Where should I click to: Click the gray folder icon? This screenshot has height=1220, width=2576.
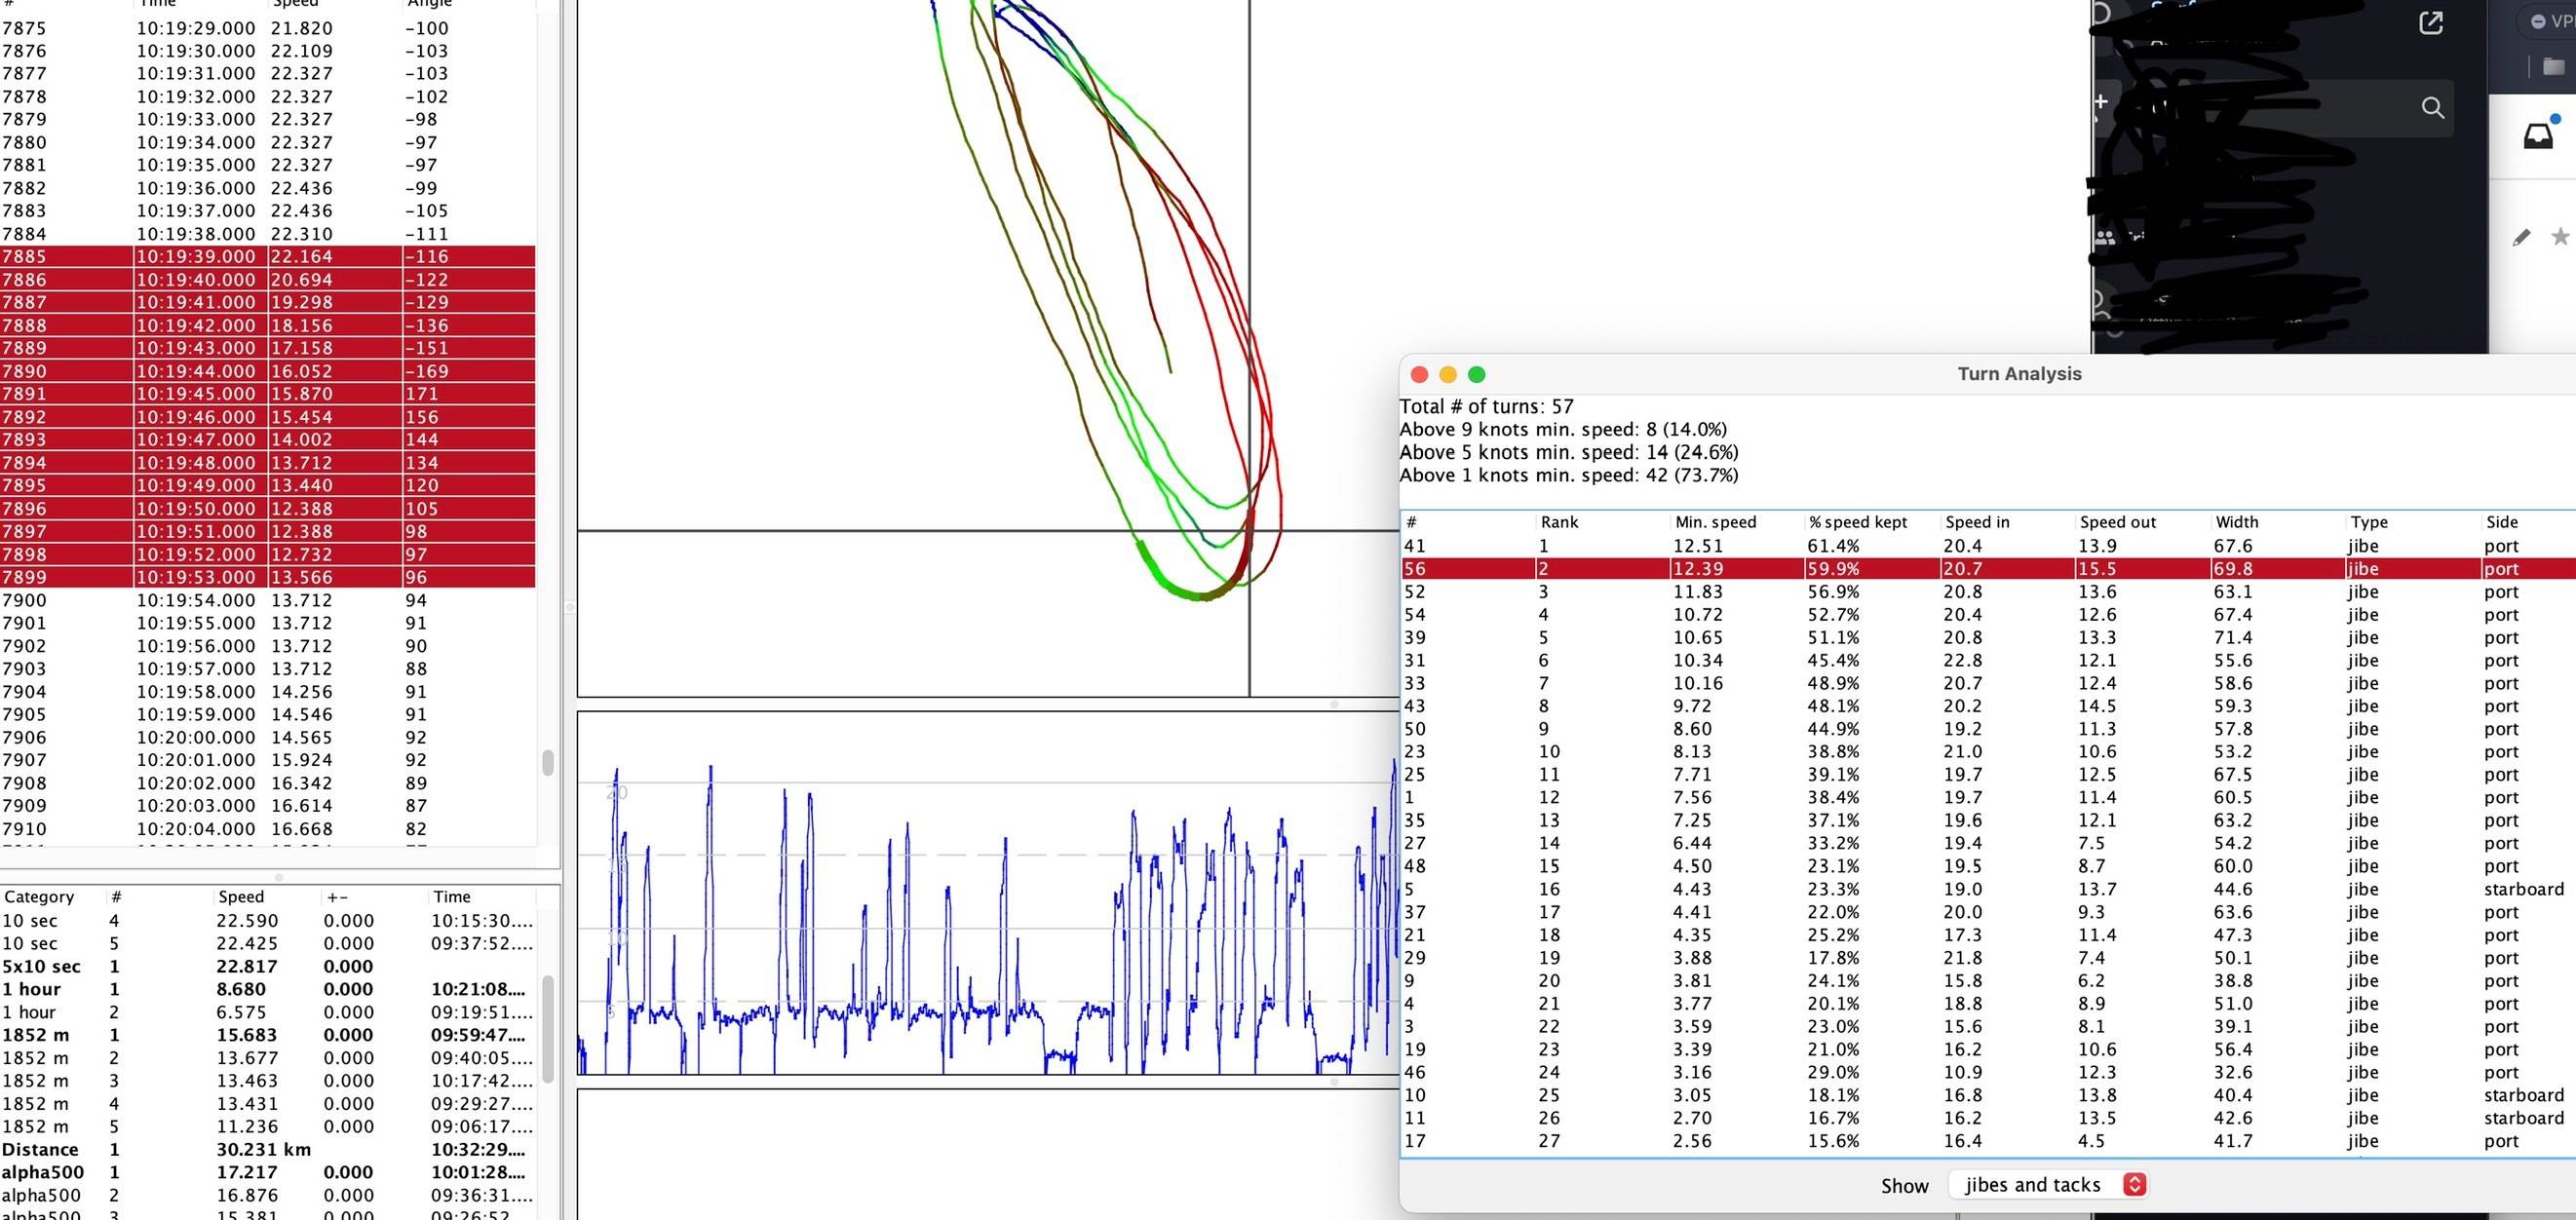click(x=2553, y=67)
